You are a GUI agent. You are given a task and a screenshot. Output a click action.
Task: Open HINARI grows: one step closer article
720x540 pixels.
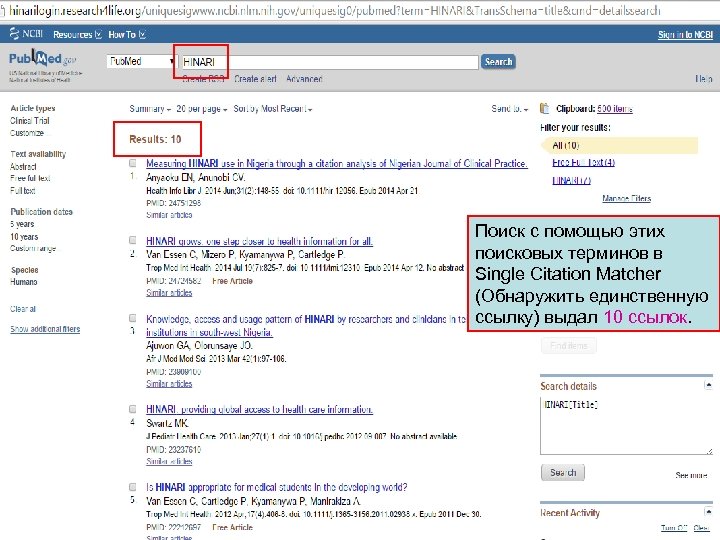point(259,241)
